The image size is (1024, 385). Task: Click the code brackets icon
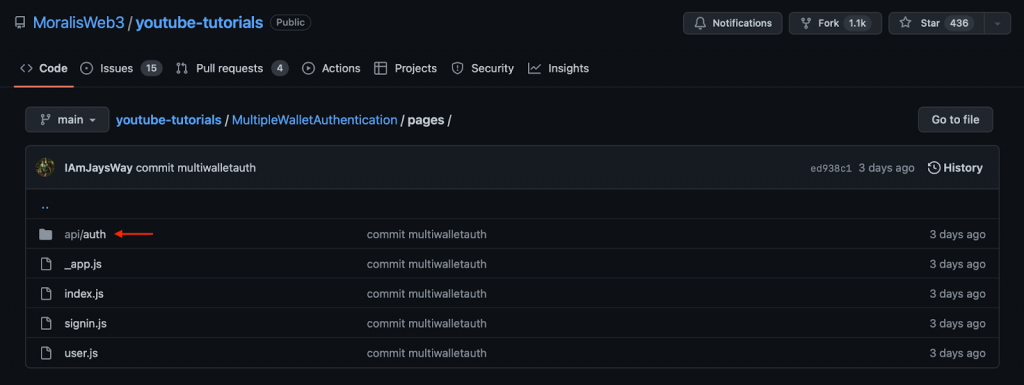click(x=26, y=68)
